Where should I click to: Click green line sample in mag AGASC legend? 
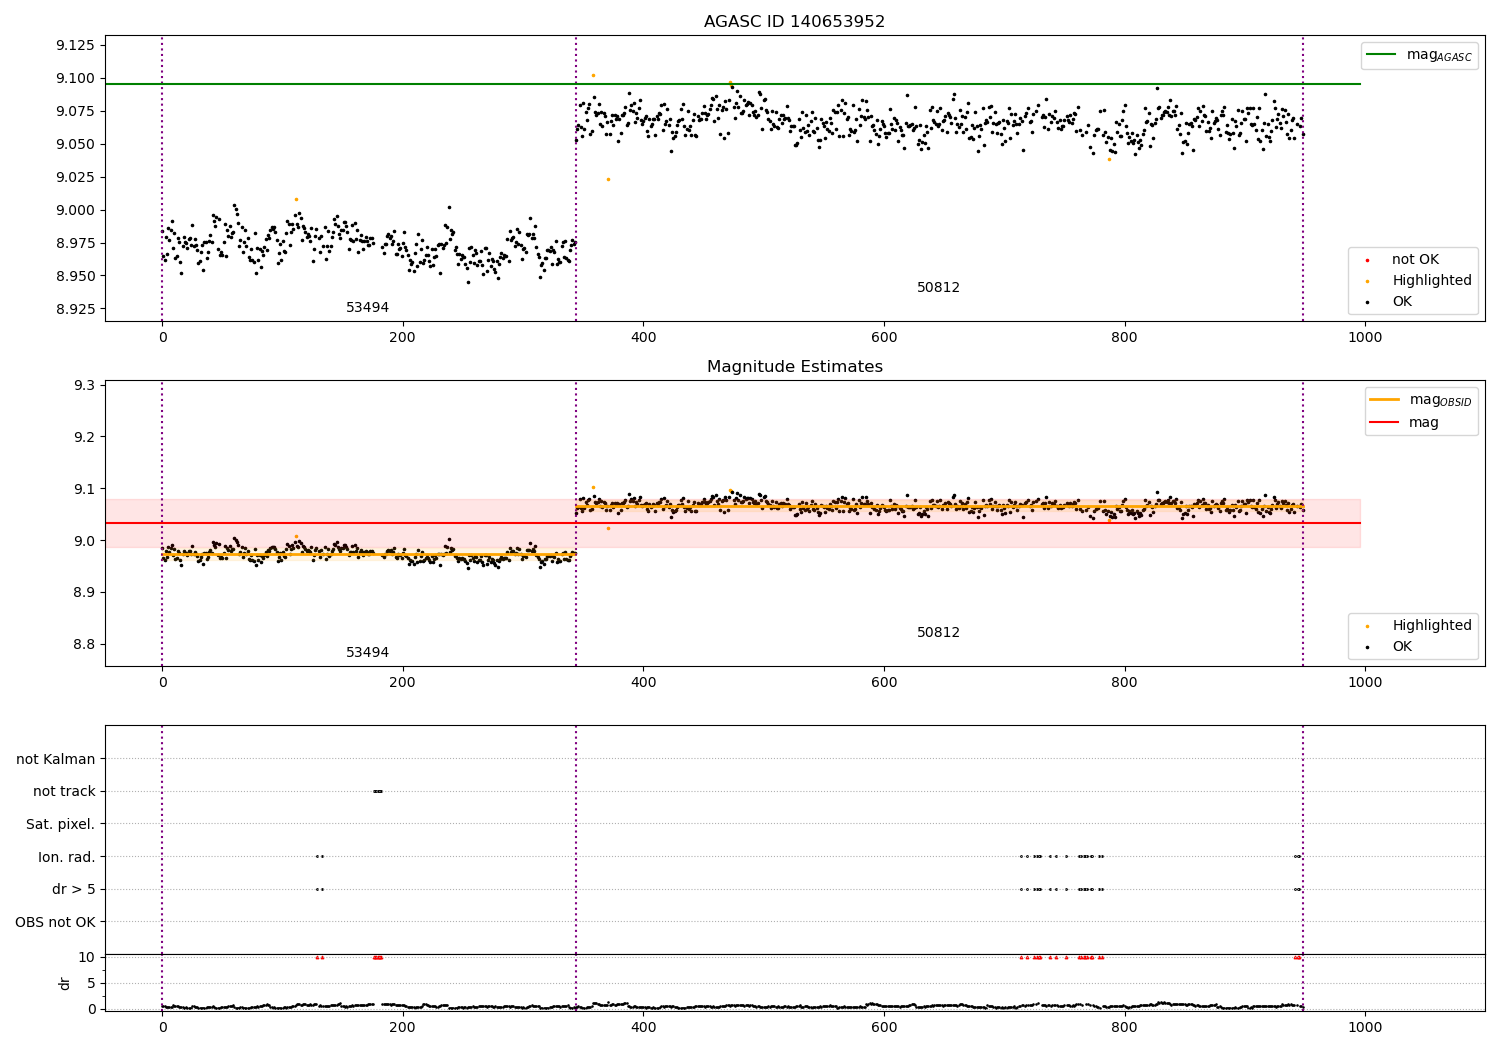coord(1382,55)
